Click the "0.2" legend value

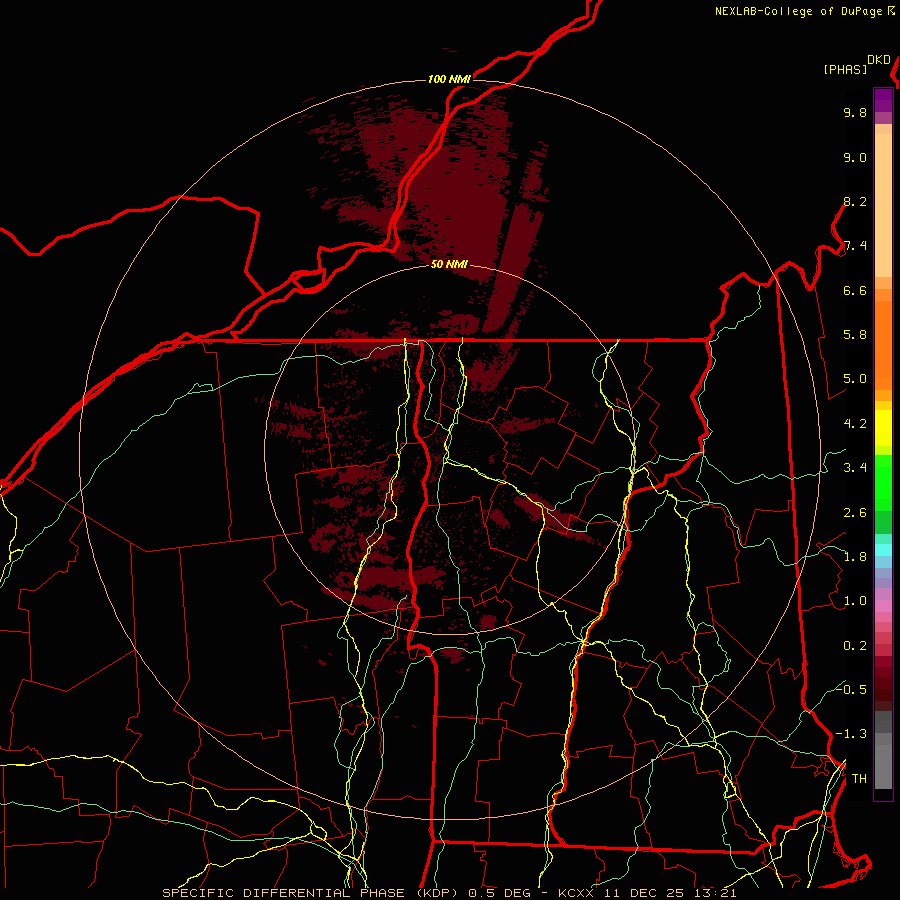(x=855, y=646)
